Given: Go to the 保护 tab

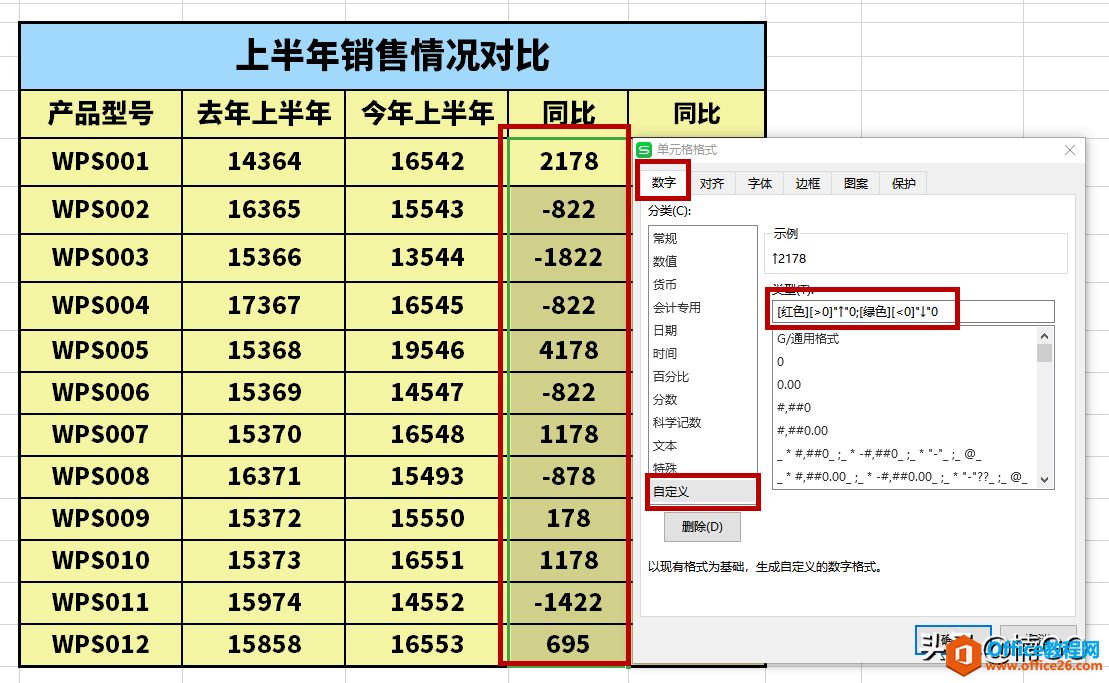Looking at the screenshot, I should [903, 184].
